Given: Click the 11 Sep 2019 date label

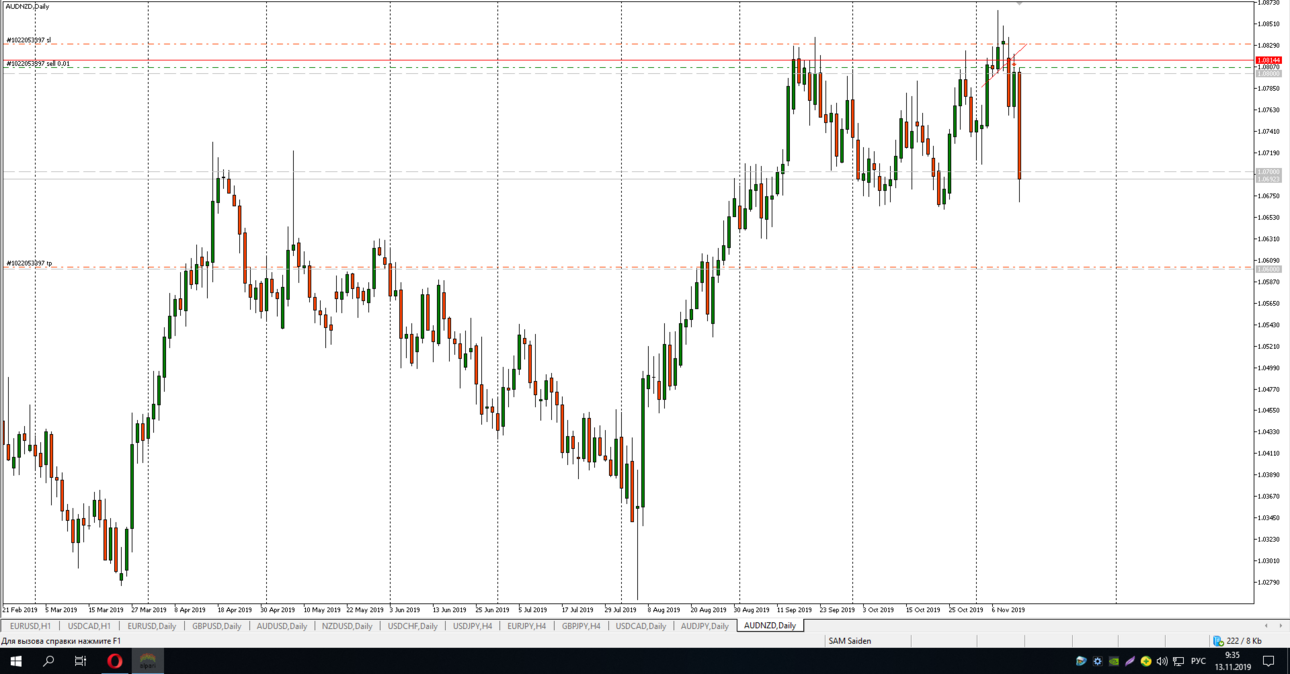Looking at the screenshot, I should click(794, 609).
